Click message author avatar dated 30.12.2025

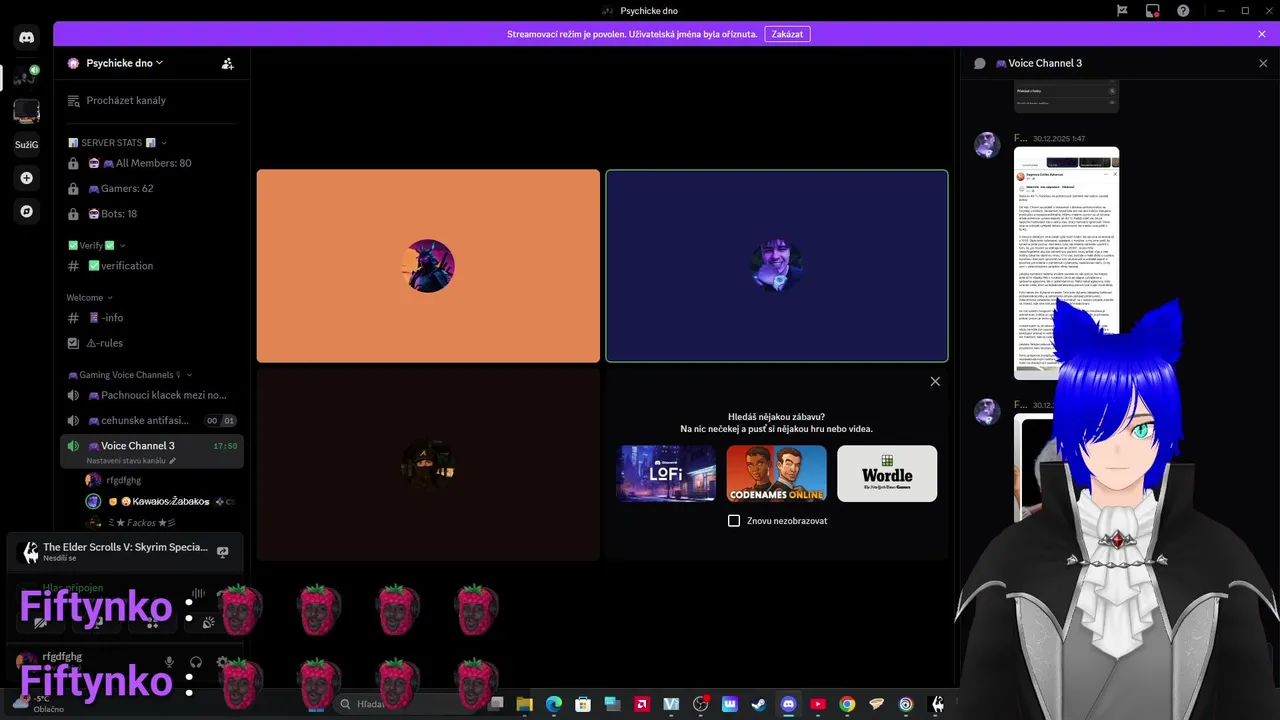point(987,144)
